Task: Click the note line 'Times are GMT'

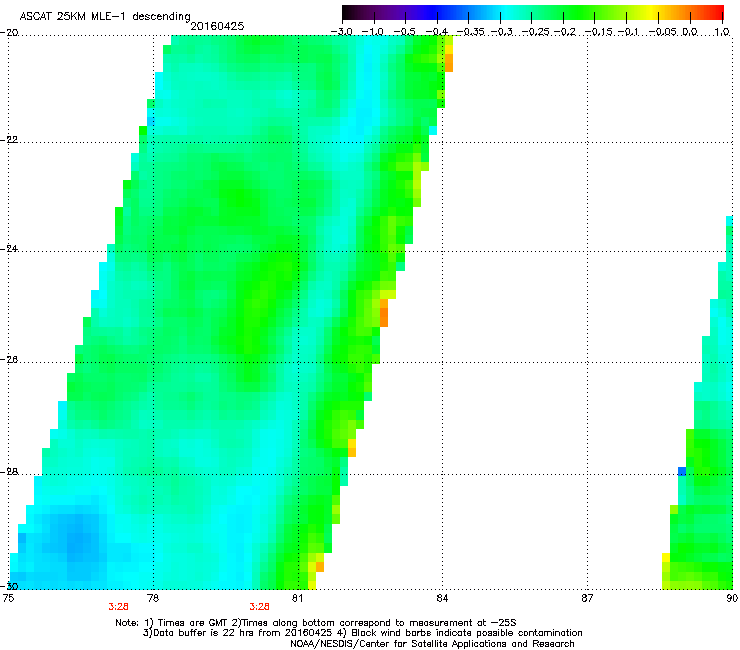Action: coord(316,623)
